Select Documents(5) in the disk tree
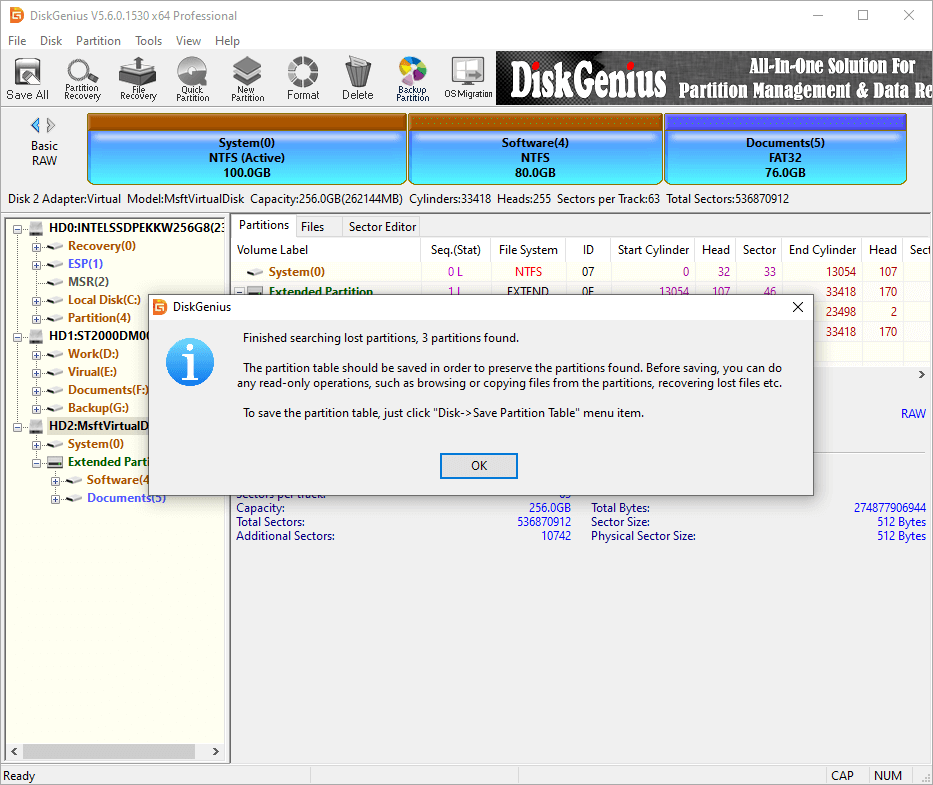This screenshot has height=785, width=933. pyautogui.click(x=126, y=498)
